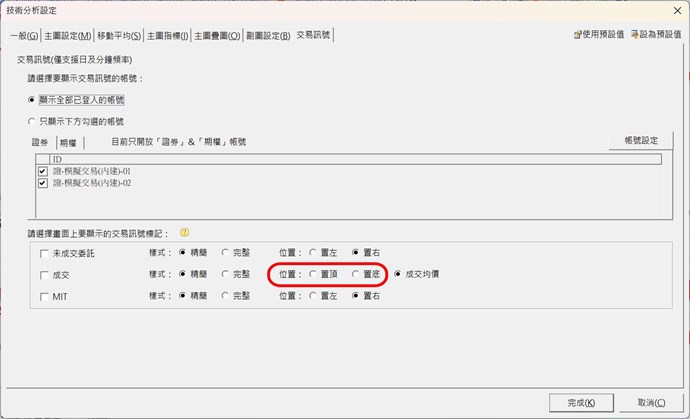Enable 成交 checkbox

[x=44, y=275]
